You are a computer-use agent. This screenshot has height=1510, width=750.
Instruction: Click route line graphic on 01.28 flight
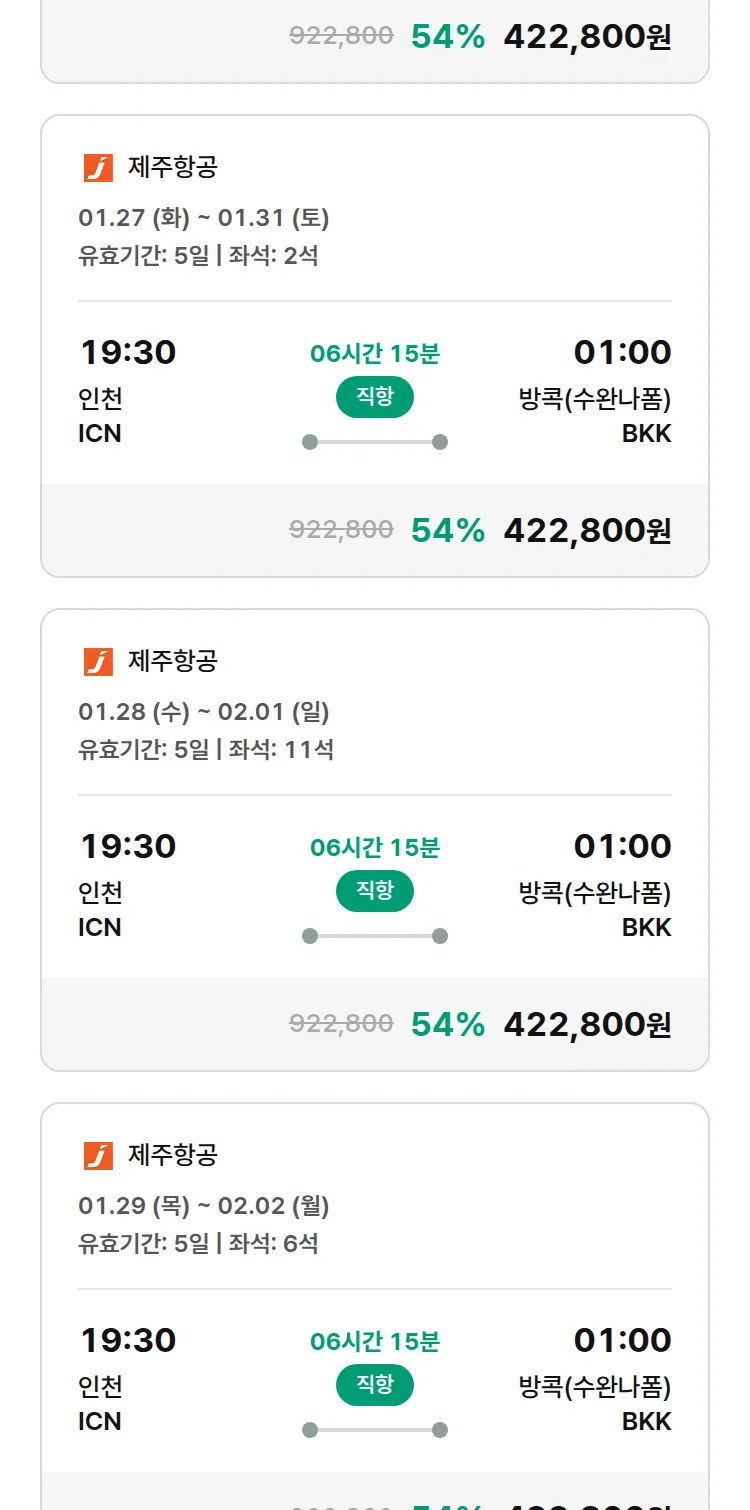click(374, 936)
